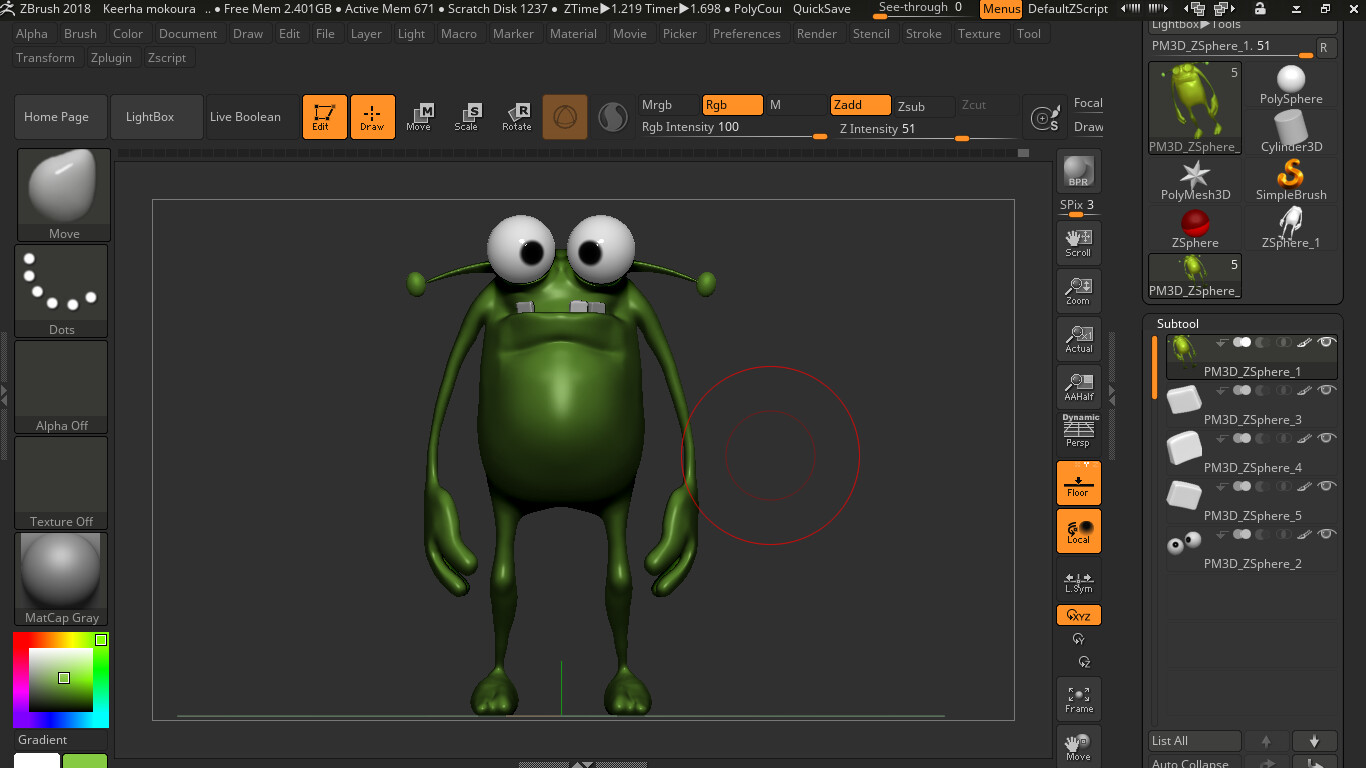1366x768 pixels.
Task: Open the Preferences menu
Action: pos(747,33)
